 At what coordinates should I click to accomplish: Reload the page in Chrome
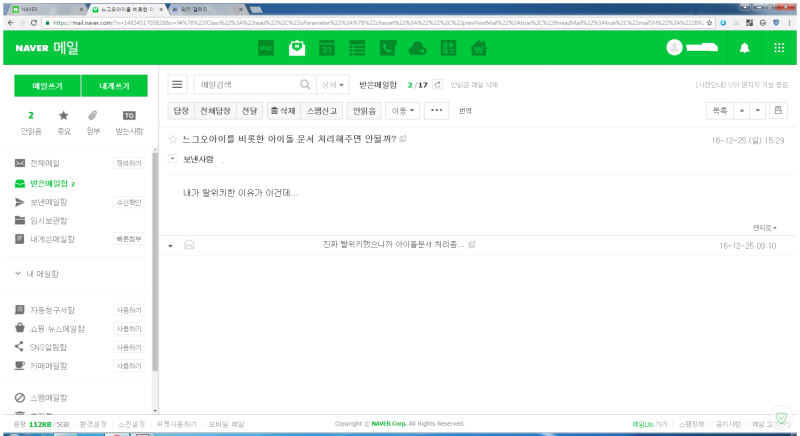34,23
